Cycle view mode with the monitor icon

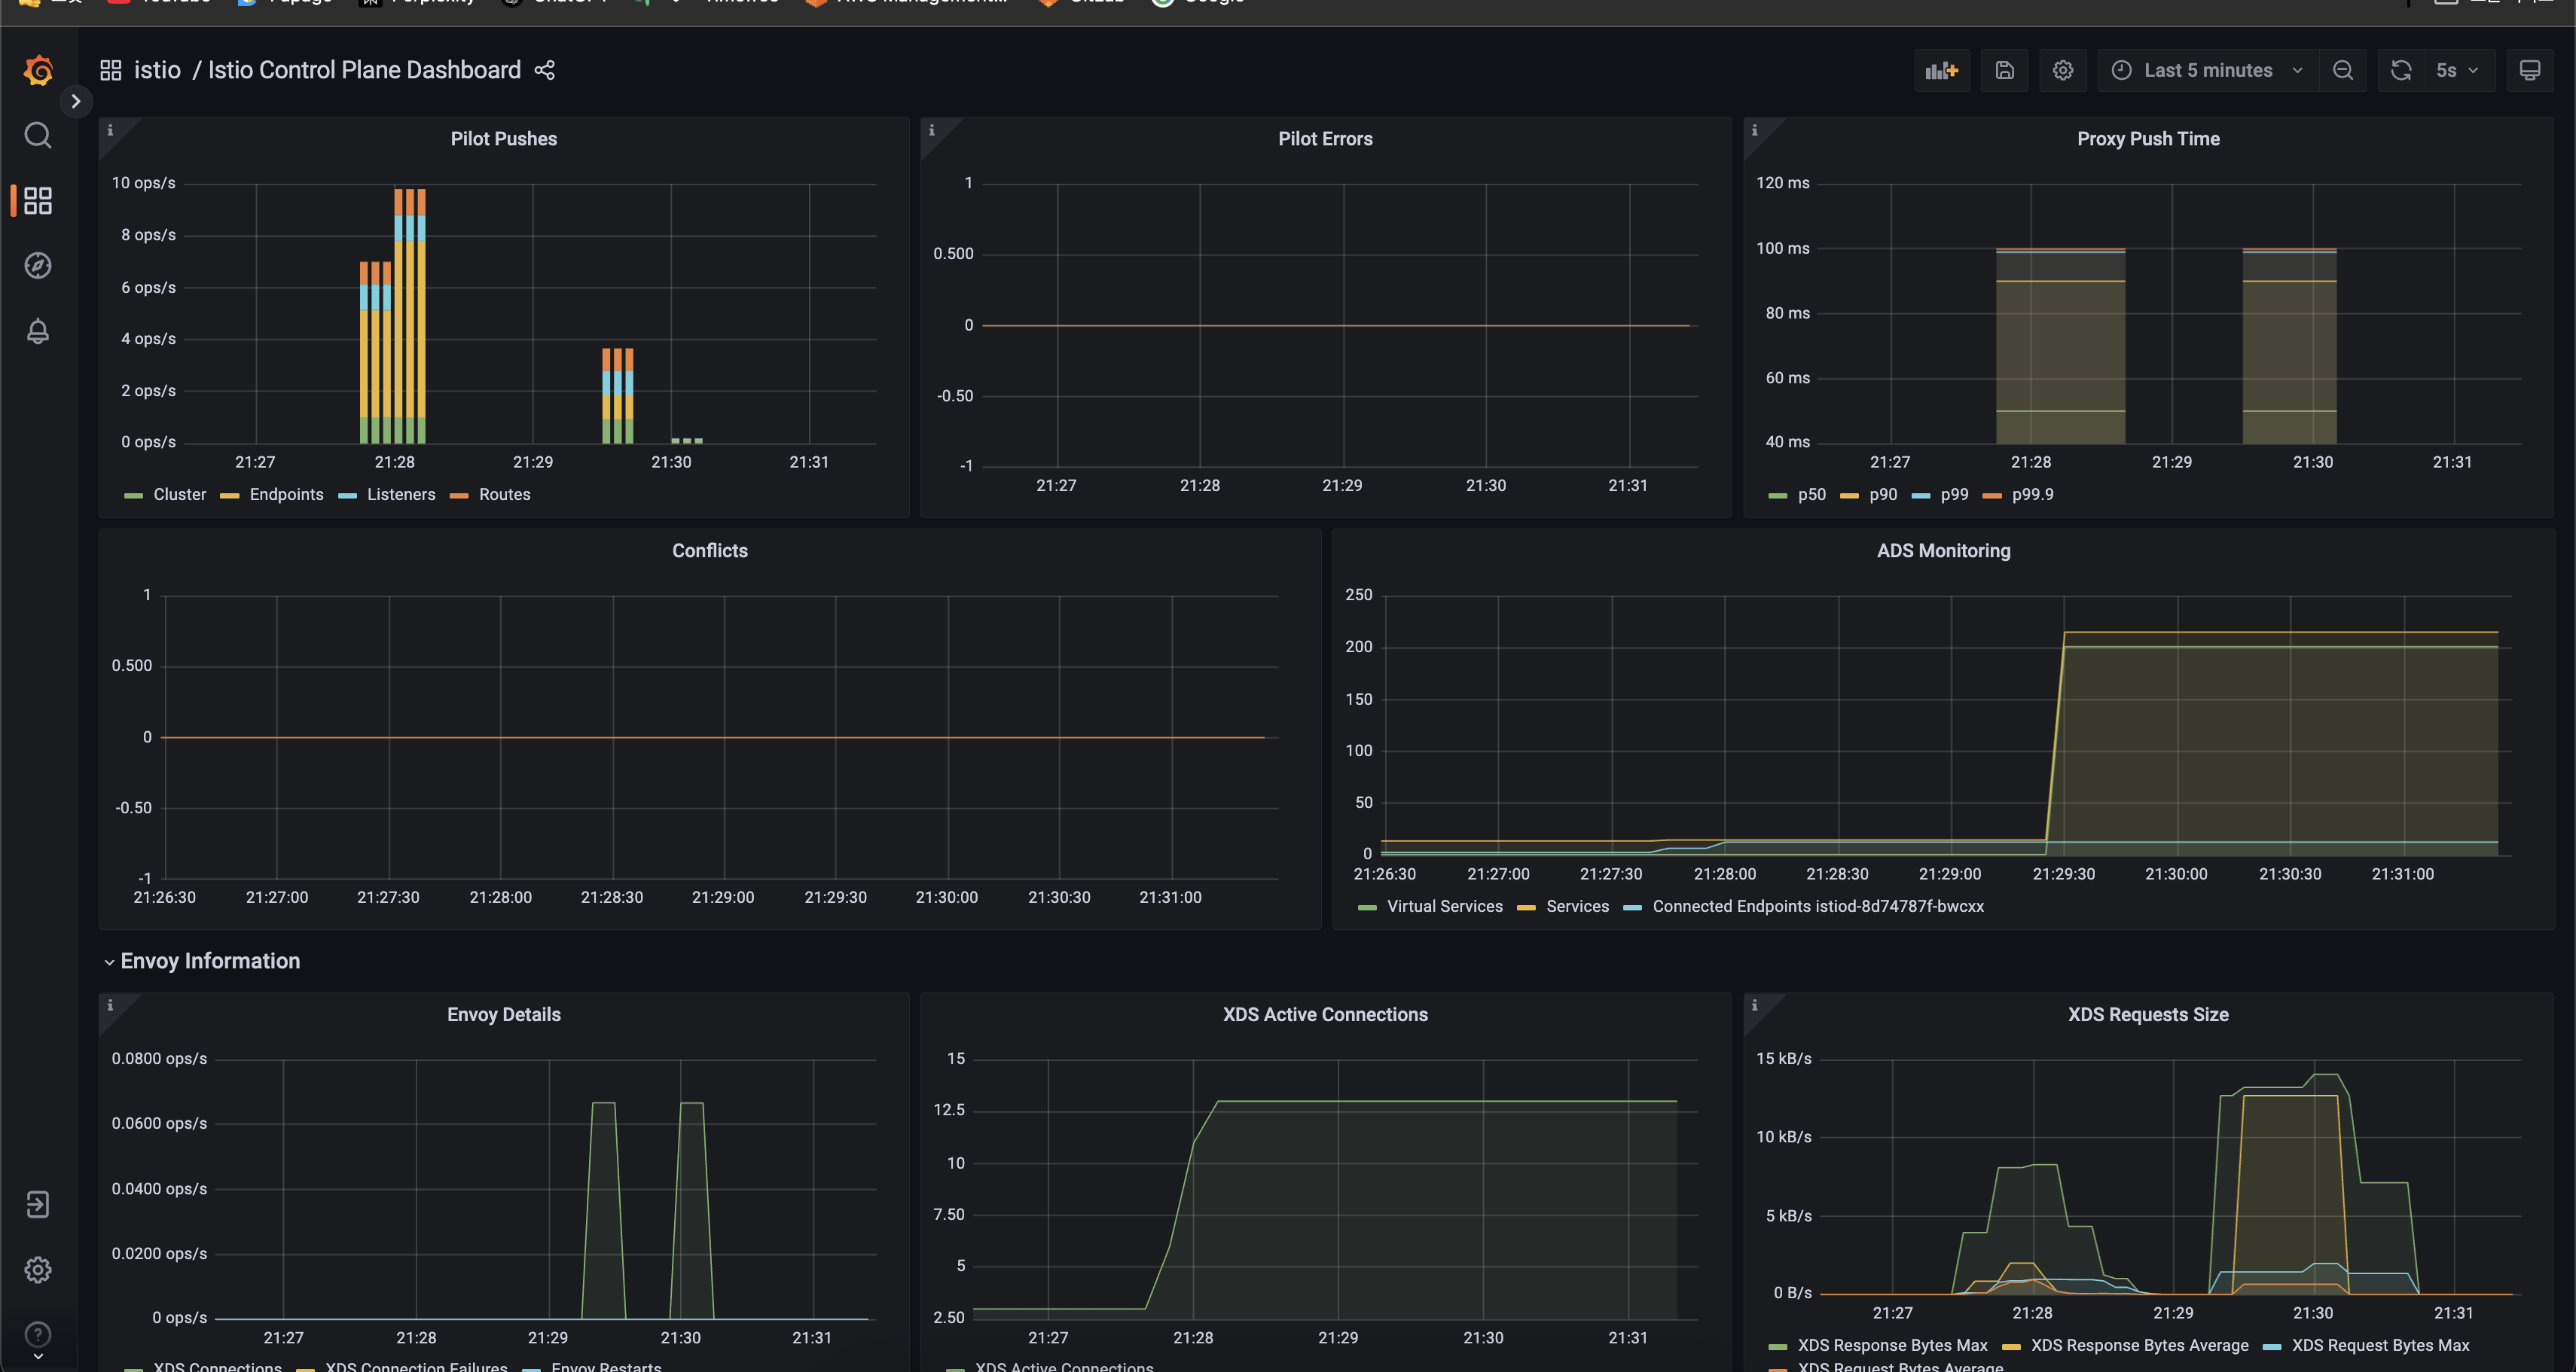click(x=2529, y=70)
